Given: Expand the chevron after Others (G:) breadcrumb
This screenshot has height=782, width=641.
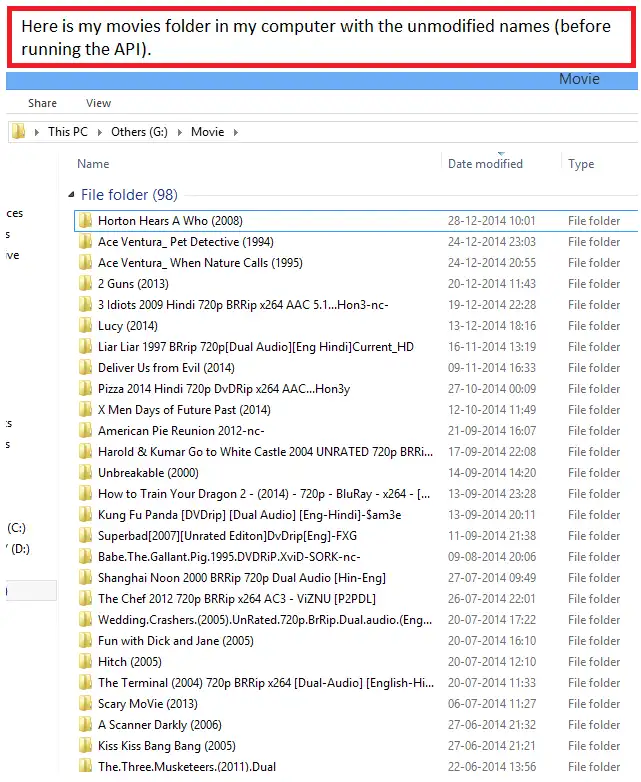Looking at the screenshot, I should pyautogui.click(x=180, y=132).
